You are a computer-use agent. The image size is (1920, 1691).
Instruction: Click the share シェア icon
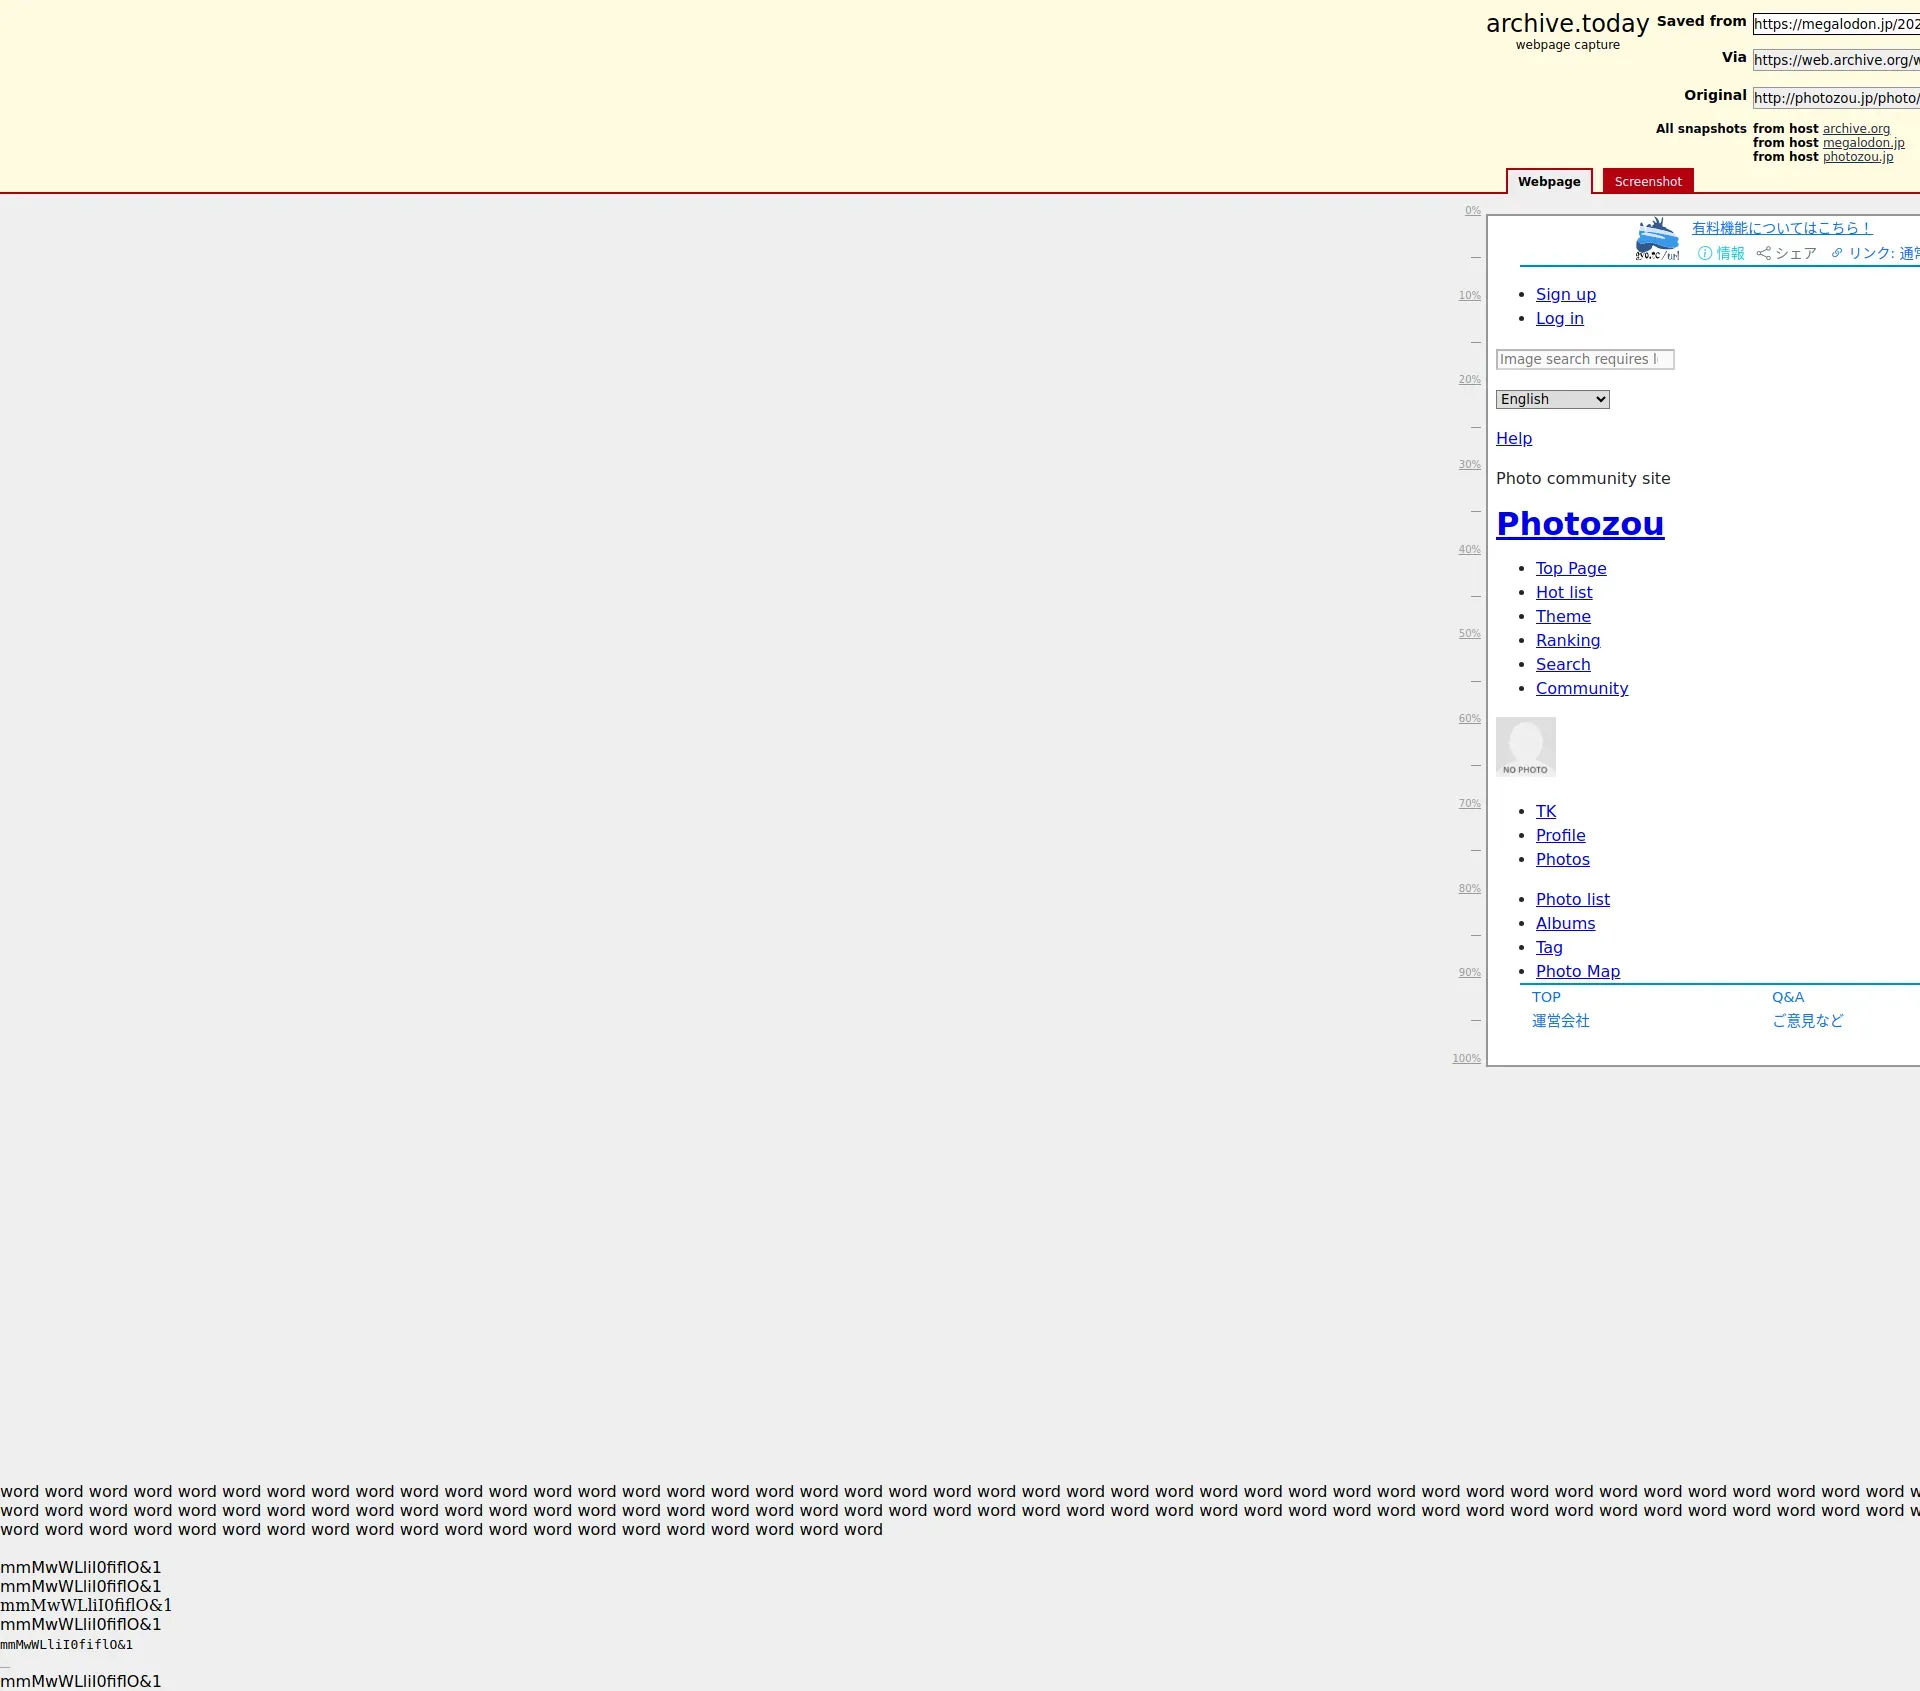pos(1764,254)
